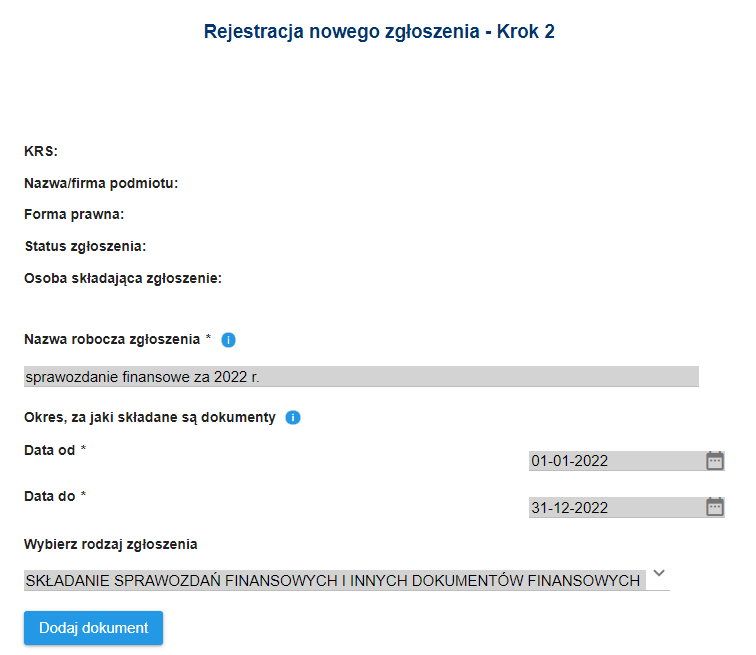The width and height of the screenshot is (756, 655).
Task: Expand dropdown chevron for rodzaj zgłoszenia
Action: point(658,575)
